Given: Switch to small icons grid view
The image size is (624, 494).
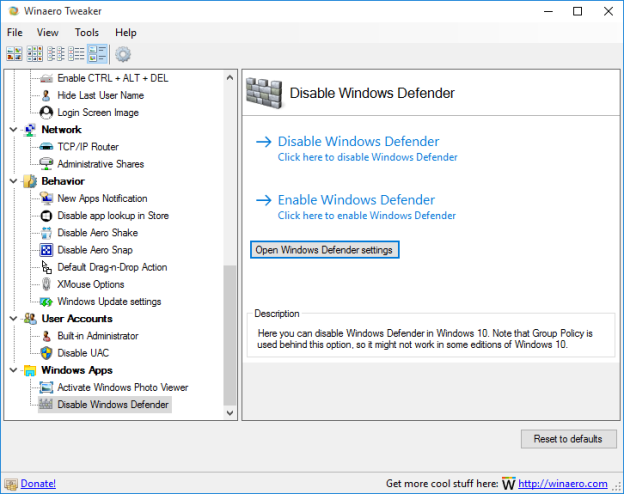Looking at the screenshot, I should [35, 54].
